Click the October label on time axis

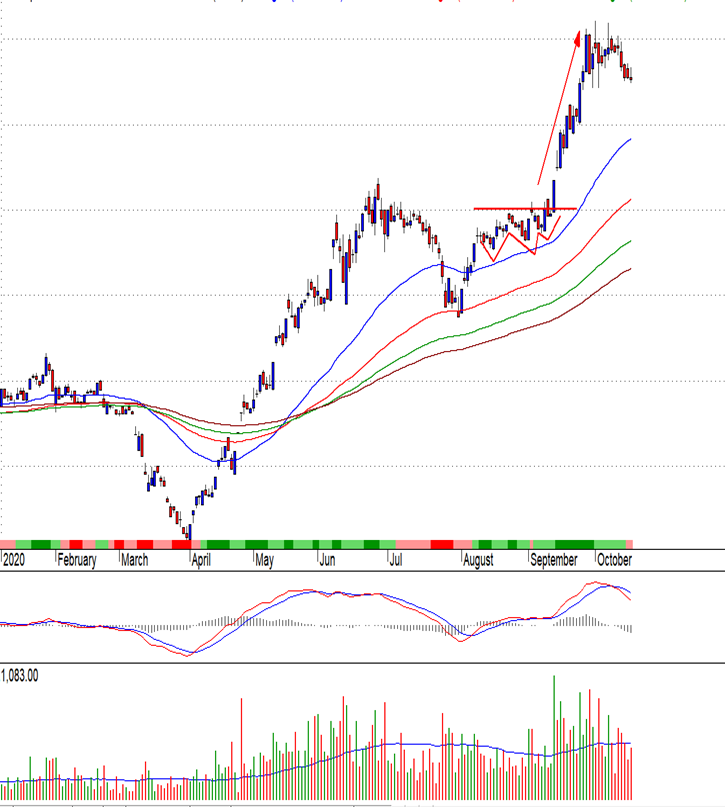click(614, 560)
